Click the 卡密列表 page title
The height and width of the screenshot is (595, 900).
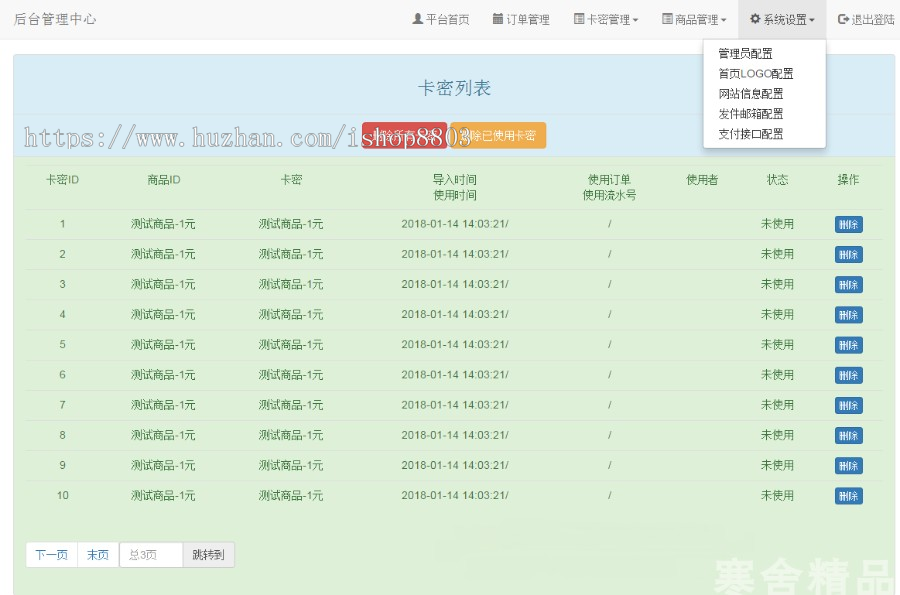pyautogui.click(x=454, y=88)
